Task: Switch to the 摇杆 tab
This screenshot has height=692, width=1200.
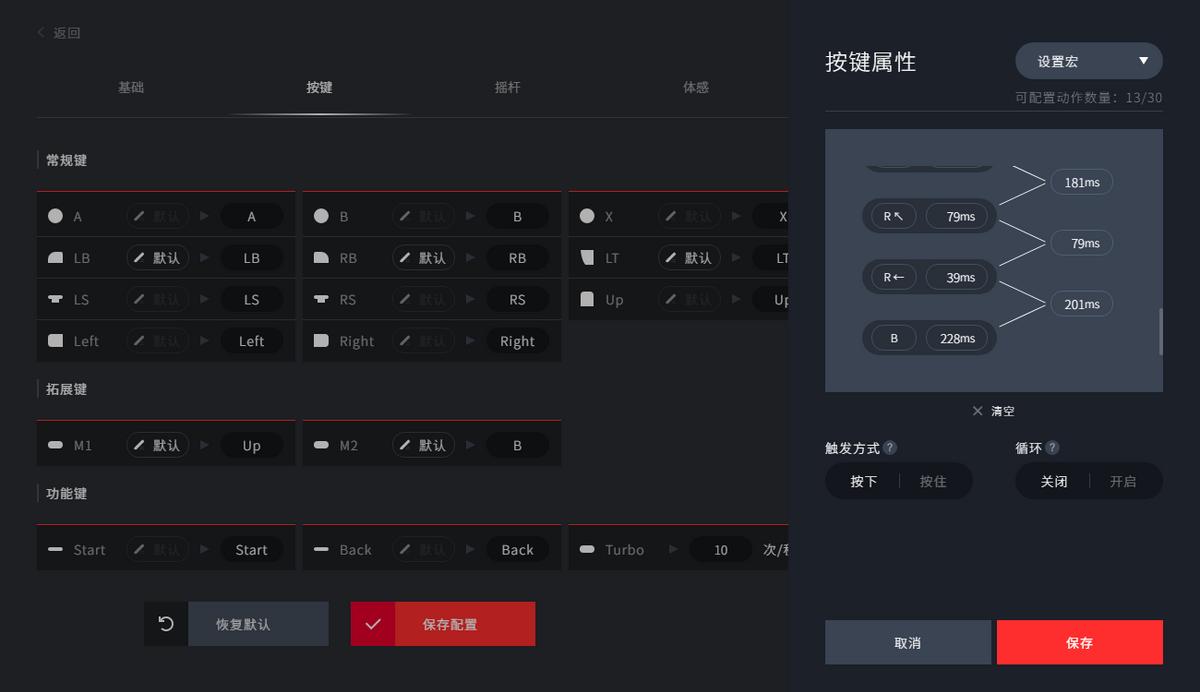Action: pyautogui.click(x=506, y=87)
